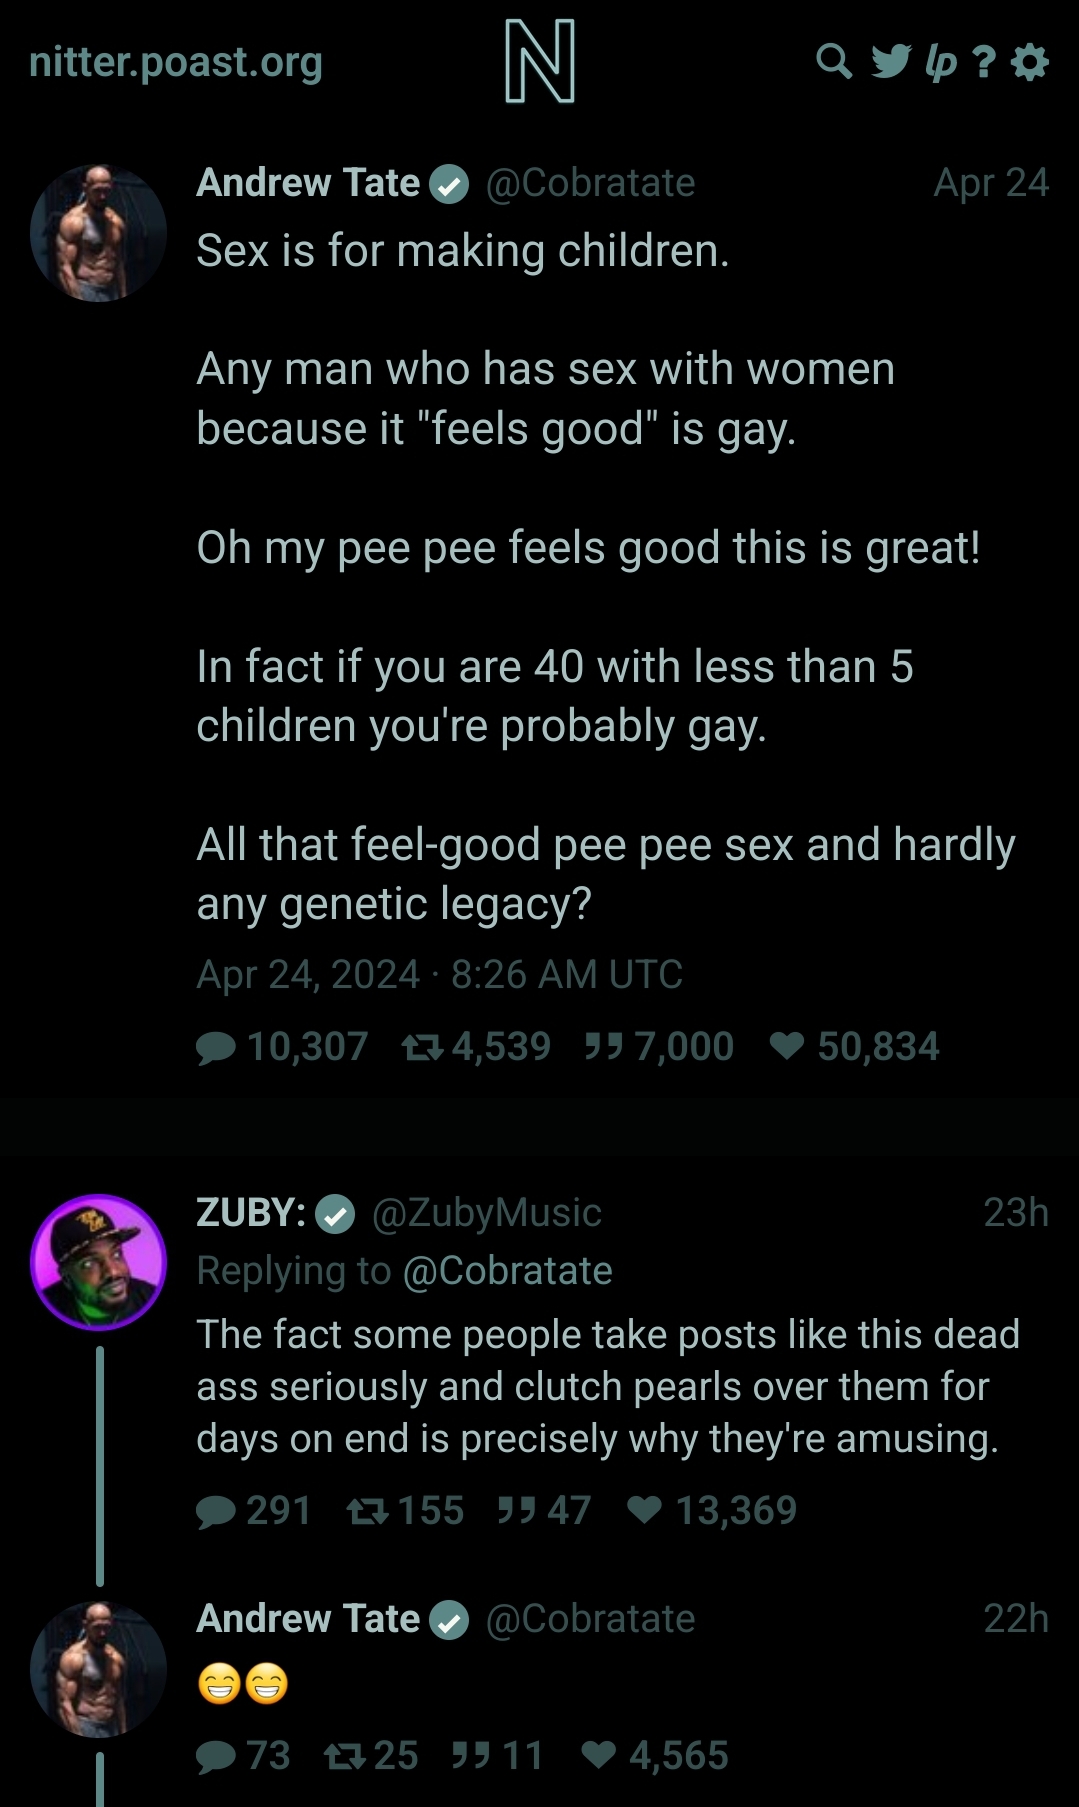
Task: Click the Nitter N logo
Action: click(540, 62)
